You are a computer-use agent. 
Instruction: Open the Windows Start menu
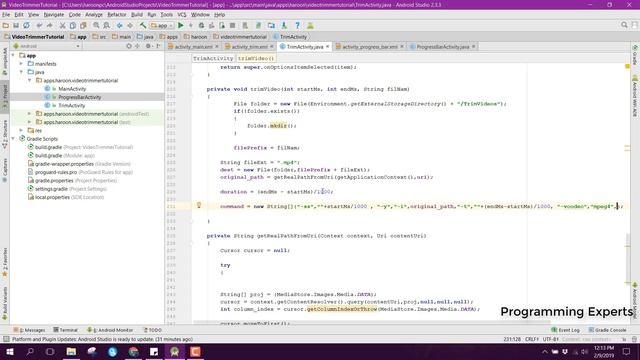(10, 351)
